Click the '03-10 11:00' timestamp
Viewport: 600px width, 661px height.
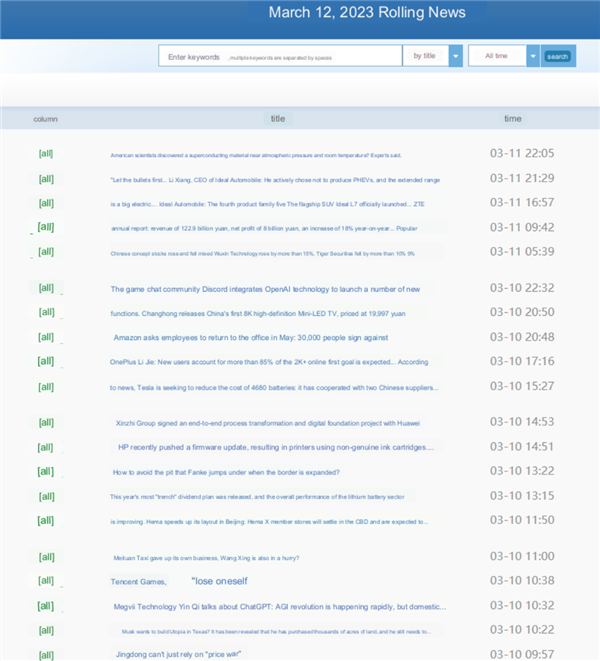tap(522, 556)
